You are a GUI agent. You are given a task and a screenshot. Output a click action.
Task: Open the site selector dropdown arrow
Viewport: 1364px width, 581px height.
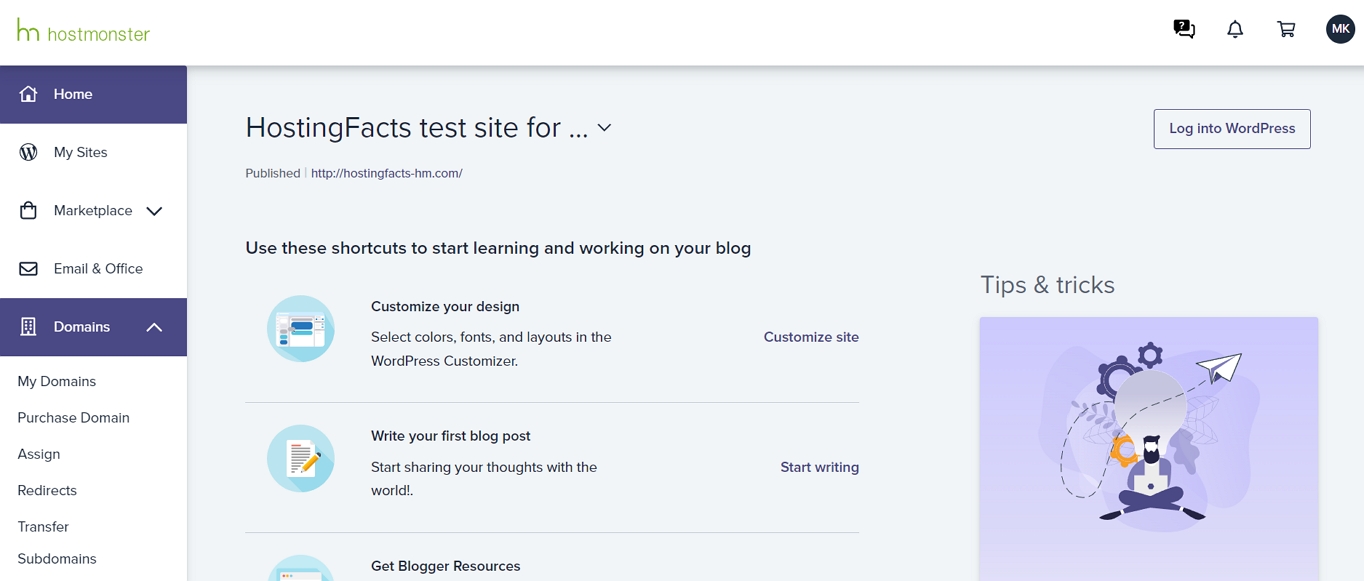pos(604,128)
